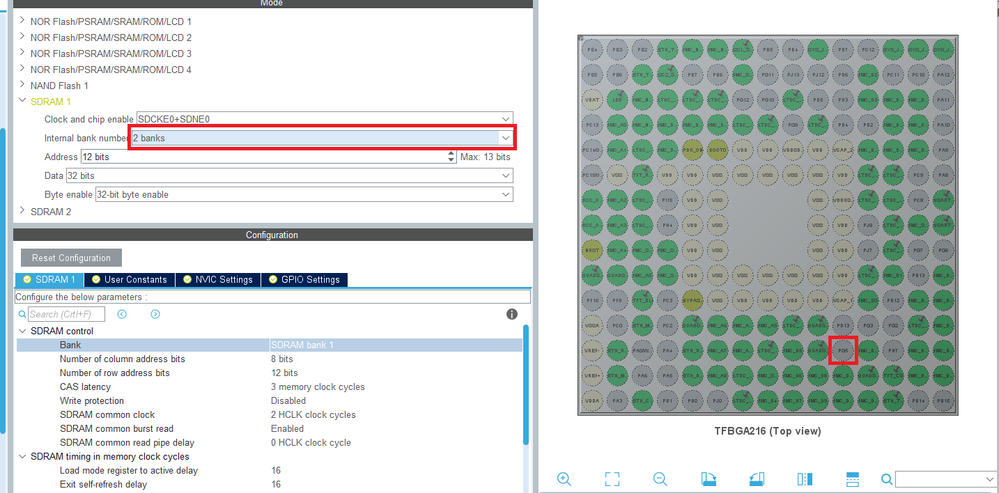Select the VREF+ pin
This screenshot has width=999, height=493.
[x=592, y=375]
